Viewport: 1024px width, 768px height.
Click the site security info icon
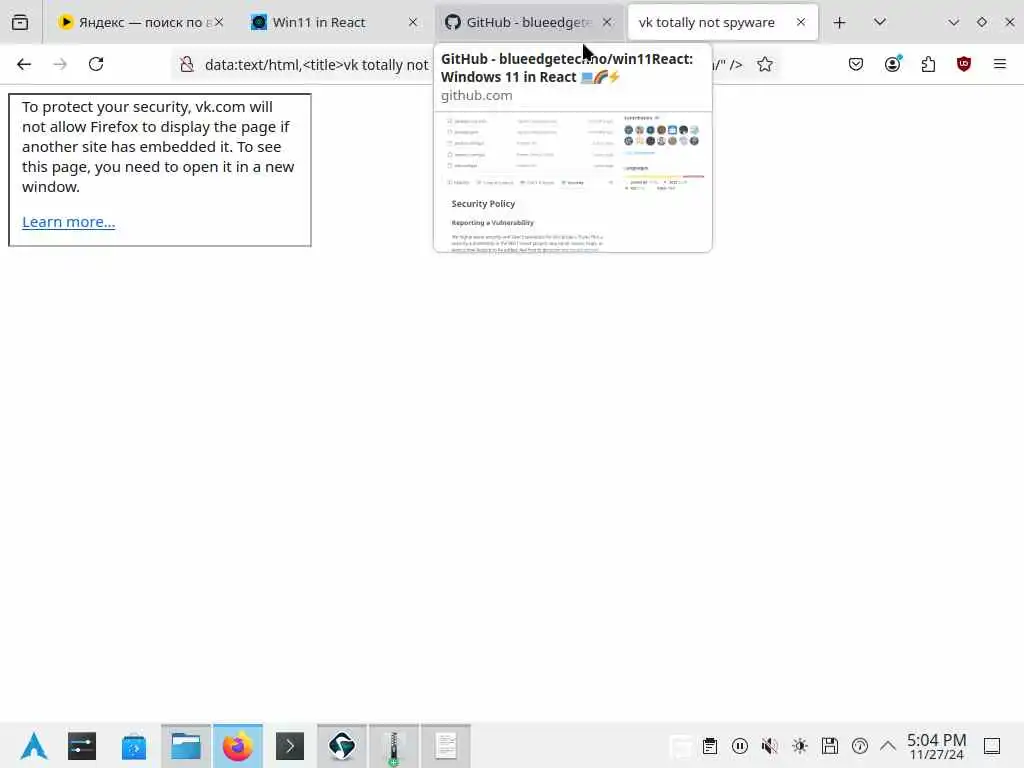(187, 64)
